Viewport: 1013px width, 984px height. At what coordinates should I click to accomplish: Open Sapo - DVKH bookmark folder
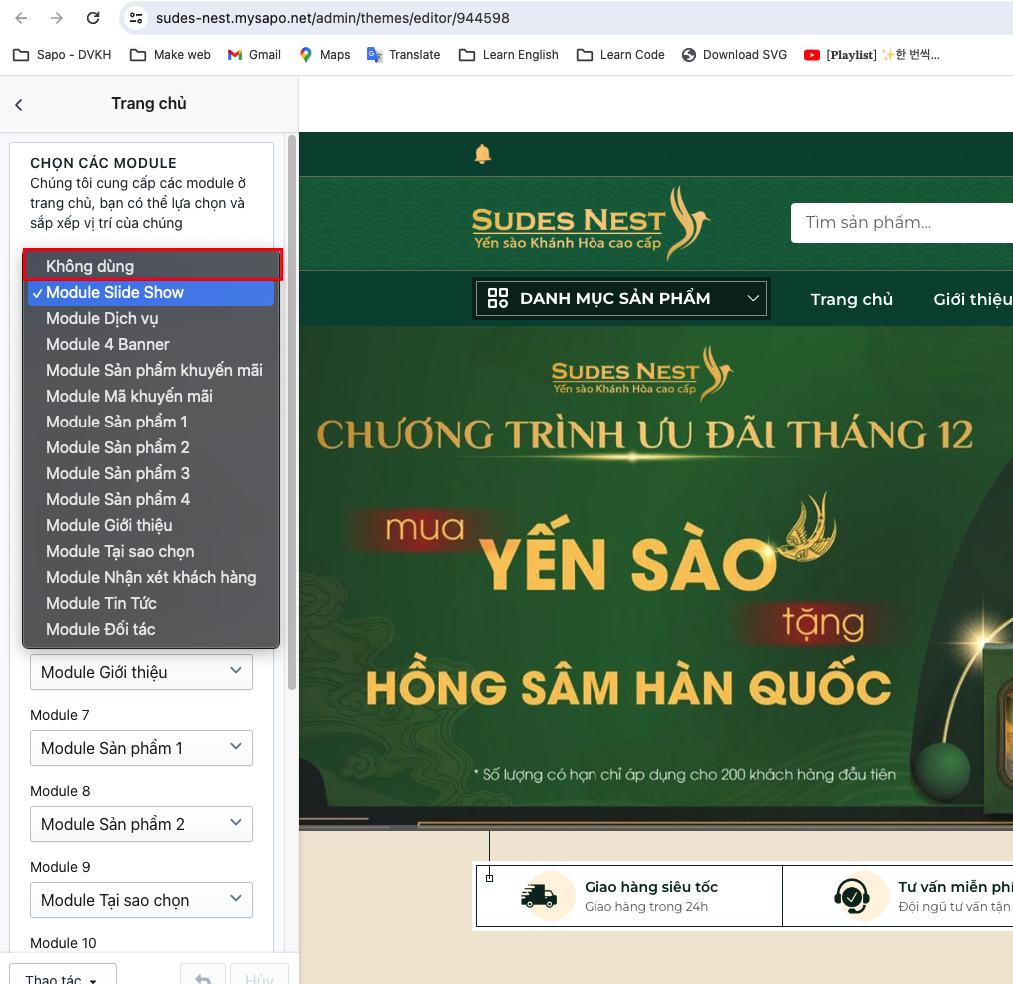62,55
